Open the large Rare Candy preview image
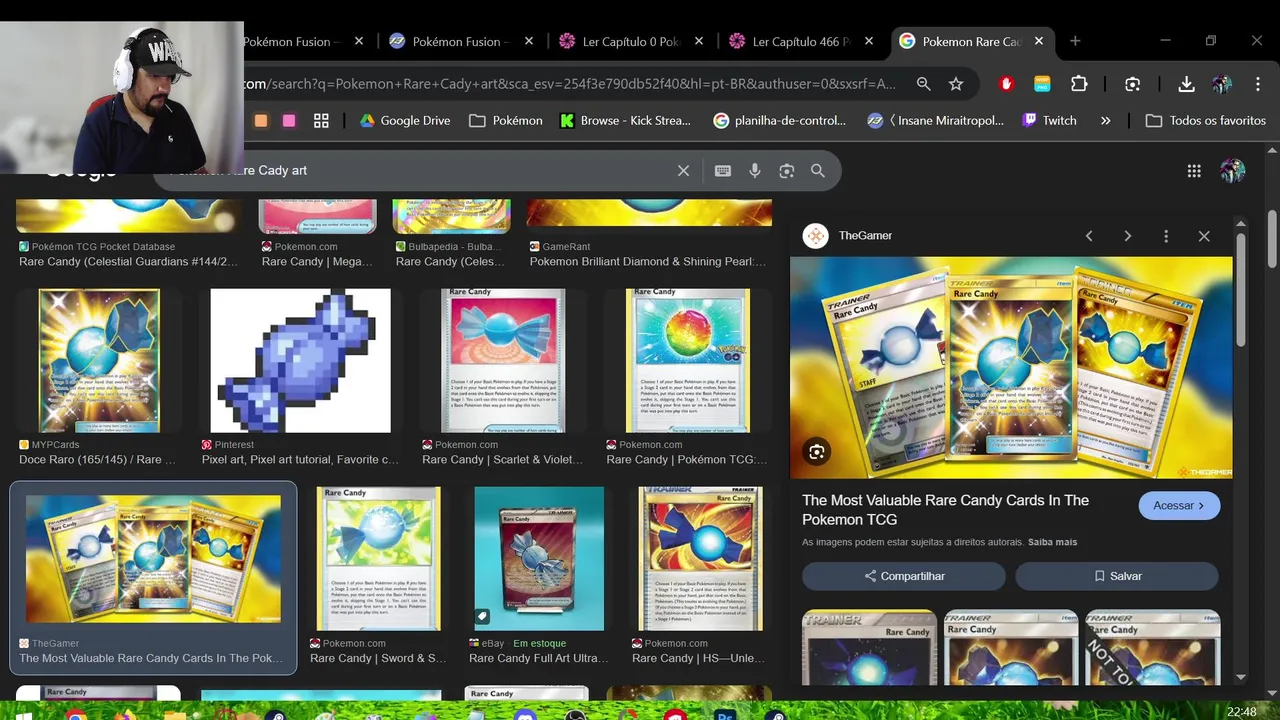This screenshot has height=720, width=1280. [x=1011, y=367]
